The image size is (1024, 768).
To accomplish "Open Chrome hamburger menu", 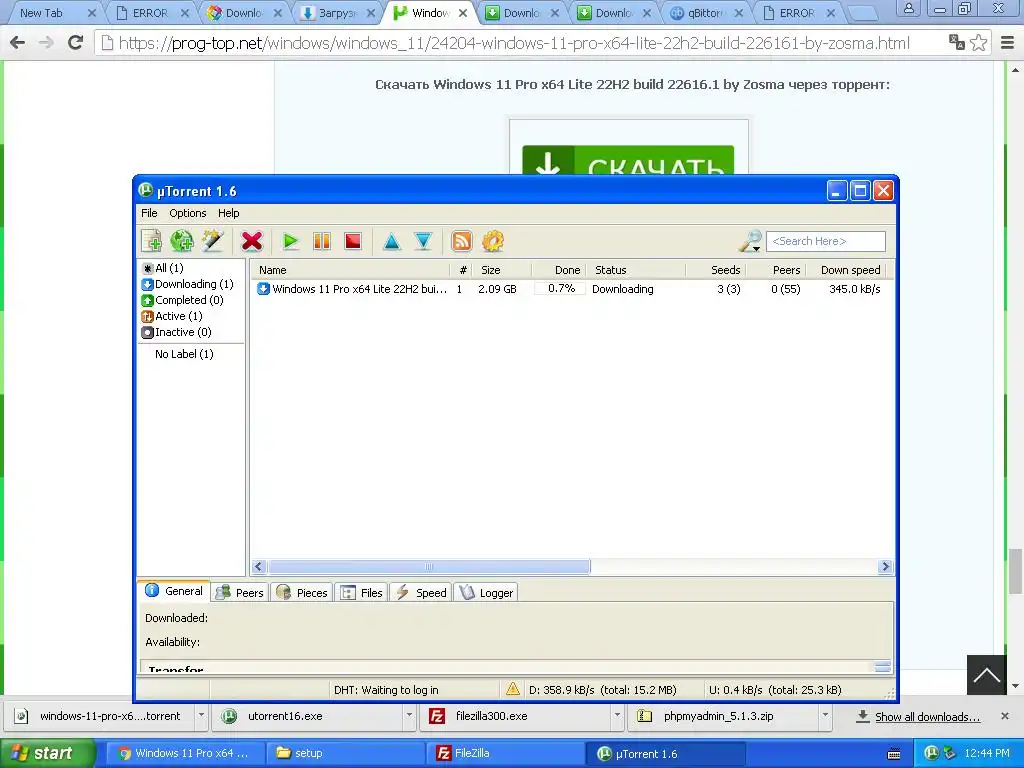I will [1008, 43].
